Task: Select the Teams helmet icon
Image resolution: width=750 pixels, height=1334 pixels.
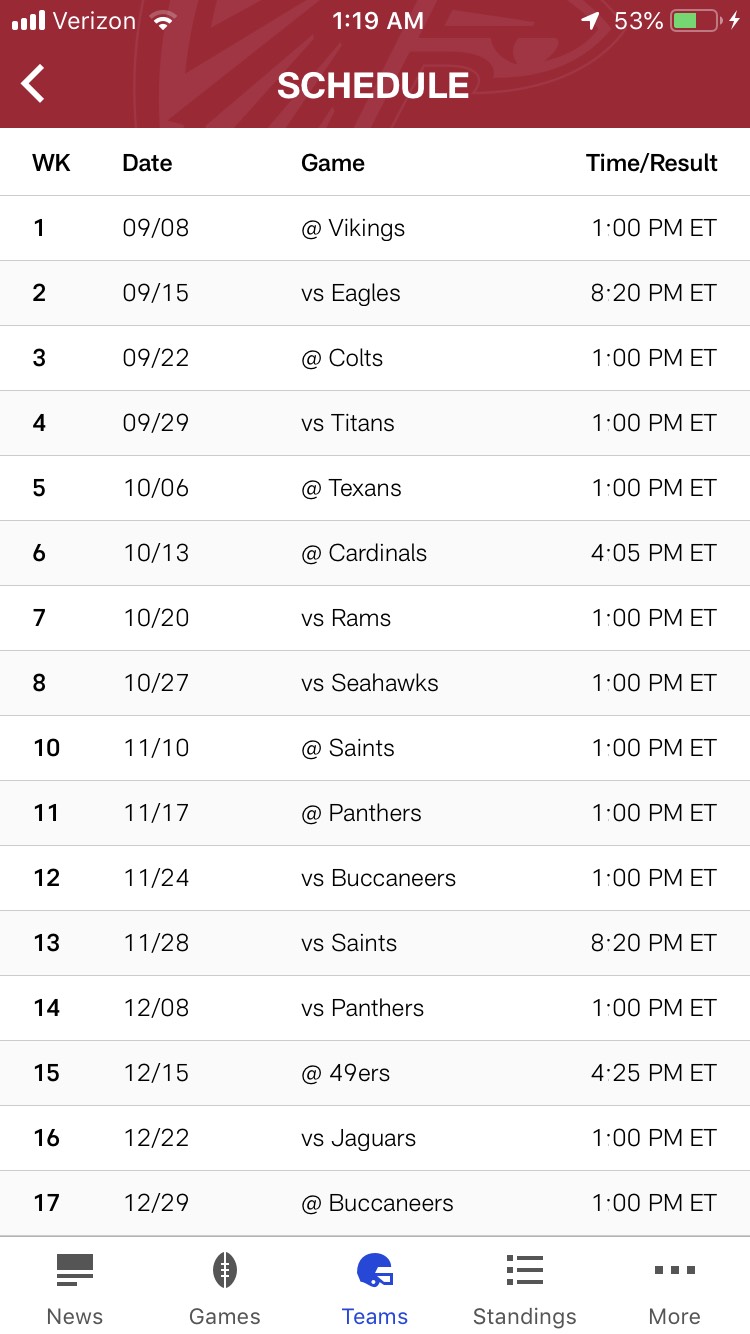Action: pyautogui.click(x=375, y=1270)
